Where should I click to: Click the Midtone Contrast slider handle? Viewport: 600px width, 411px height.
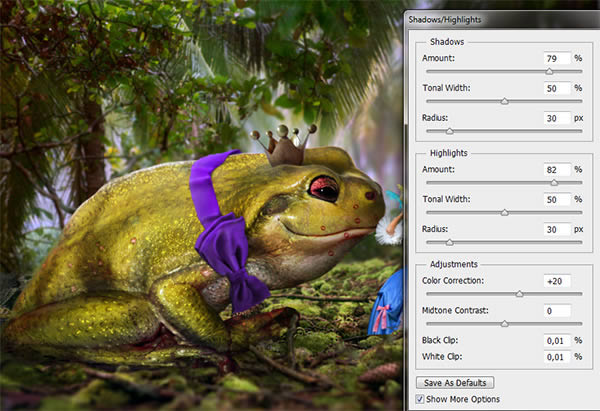(505, 324)
